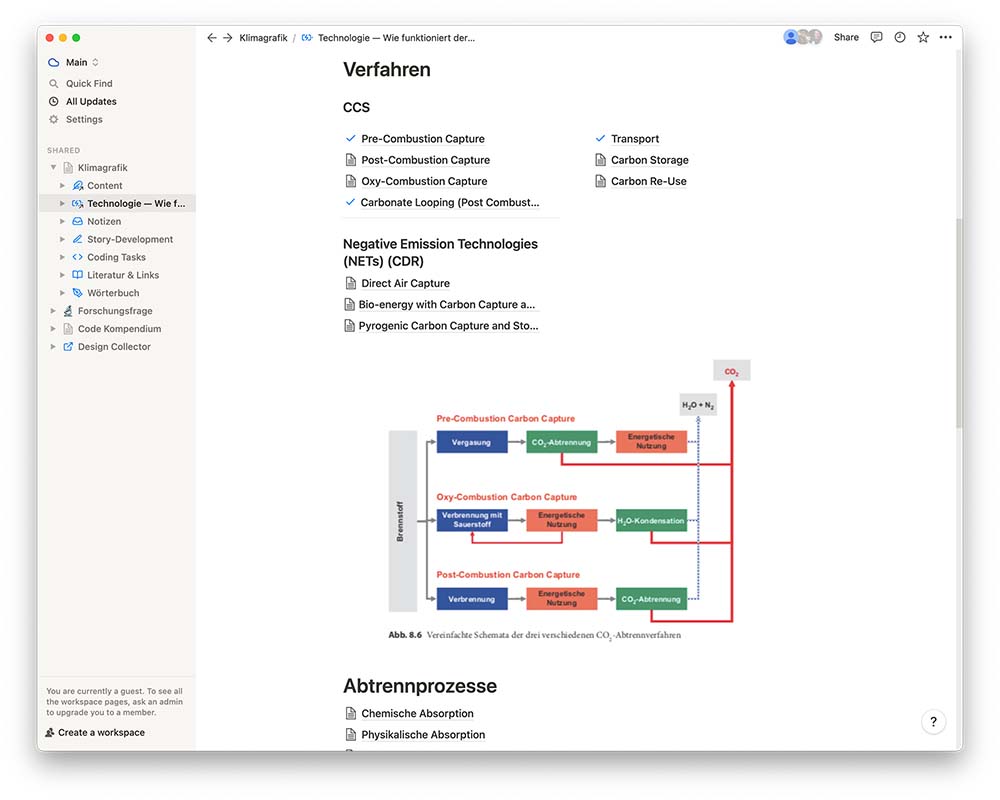Collapse the Klimagrafik sidebar section
This screenshot has width=1000, height=800.
click(x=53, y=168)
